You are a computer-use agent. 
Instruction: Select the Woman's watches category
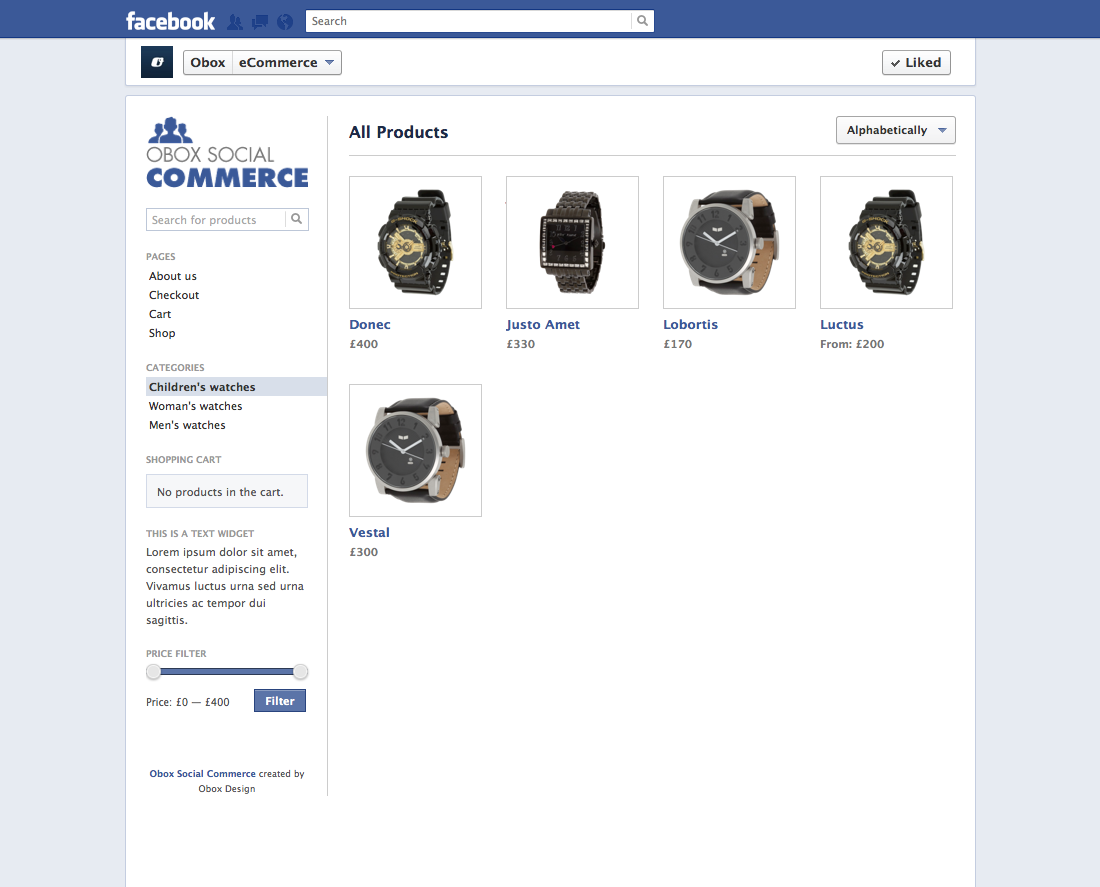195,406
